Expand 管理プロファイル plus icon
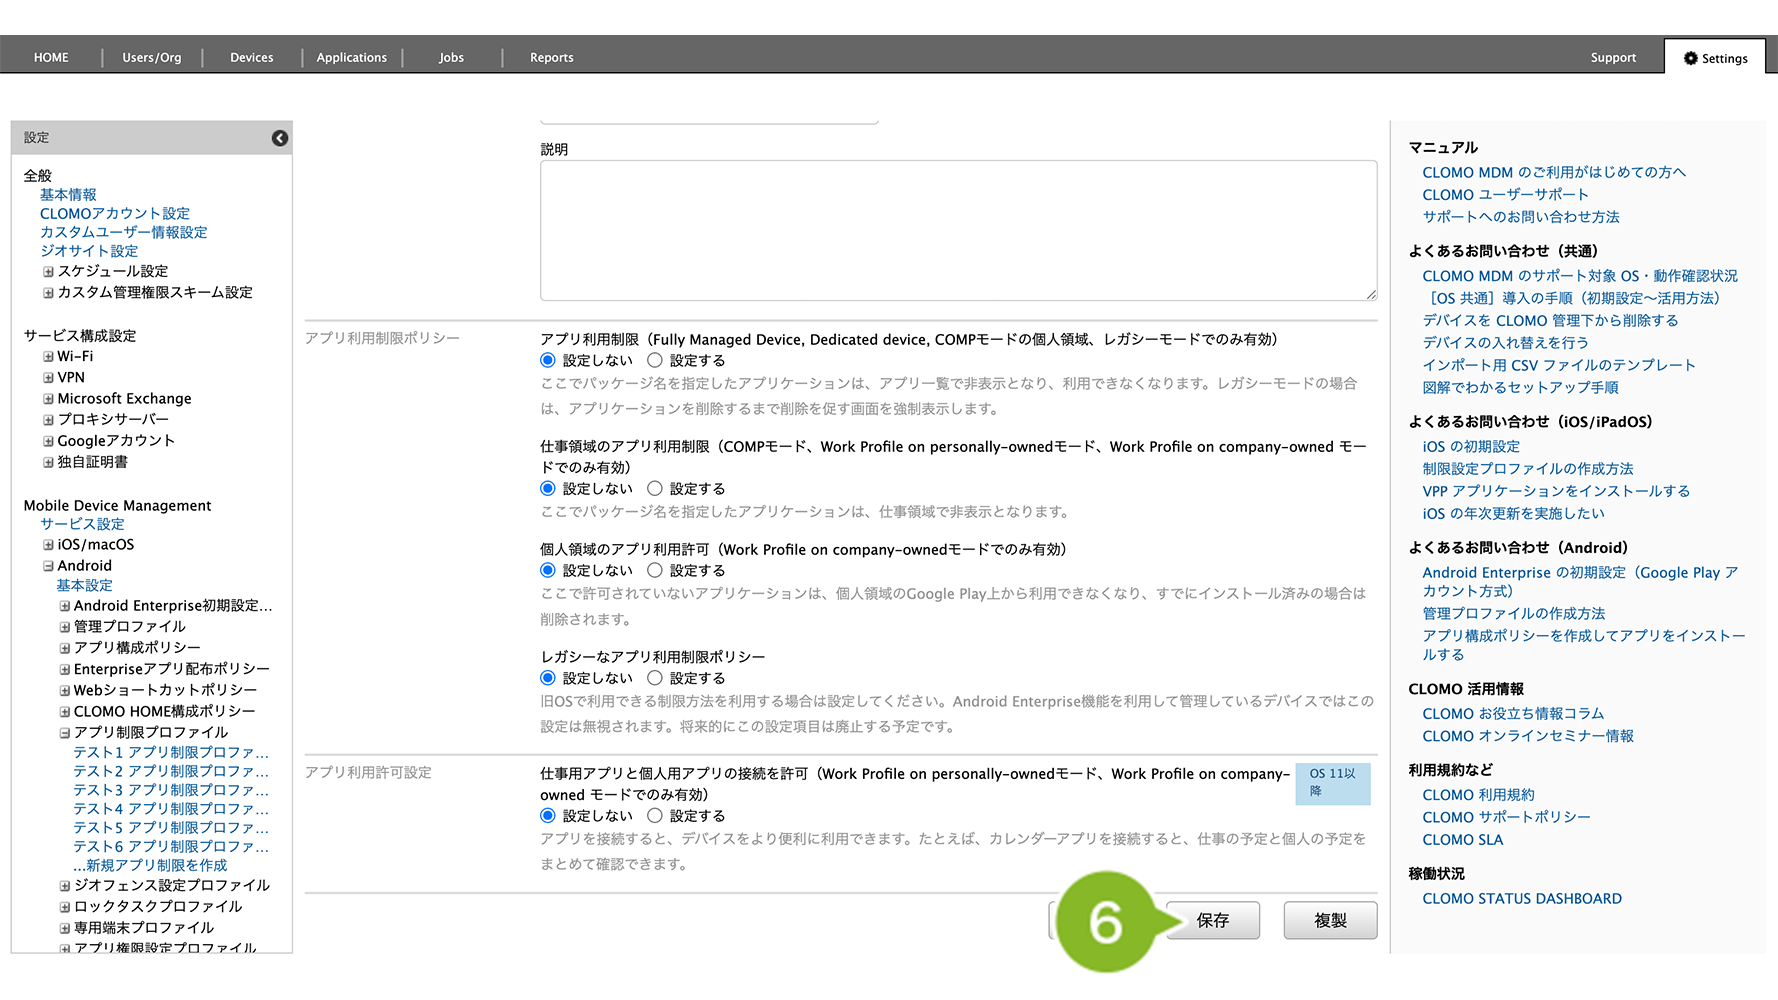This screenshot has height=1000, width=1778. click(64, 627)
